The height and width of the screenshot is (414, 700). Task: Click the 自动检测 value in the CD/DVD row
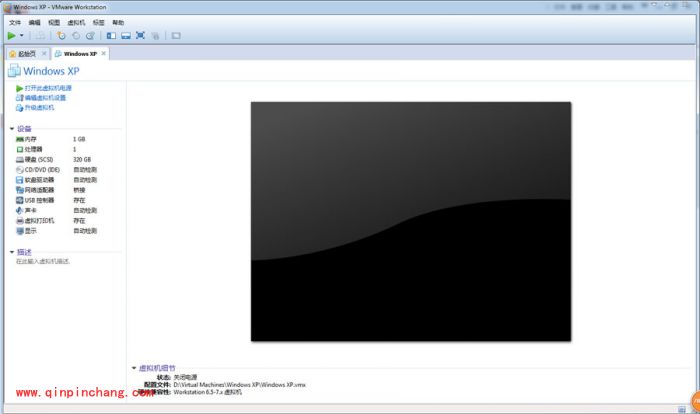(x=85, y=170)
